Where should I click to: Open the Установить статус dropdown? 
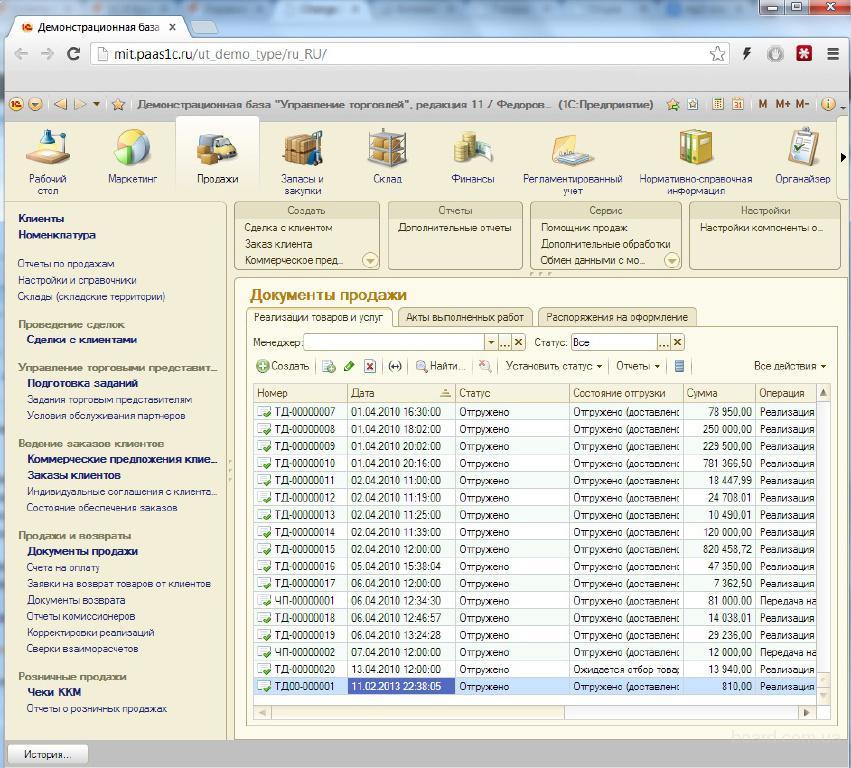(x=554, y=367)
